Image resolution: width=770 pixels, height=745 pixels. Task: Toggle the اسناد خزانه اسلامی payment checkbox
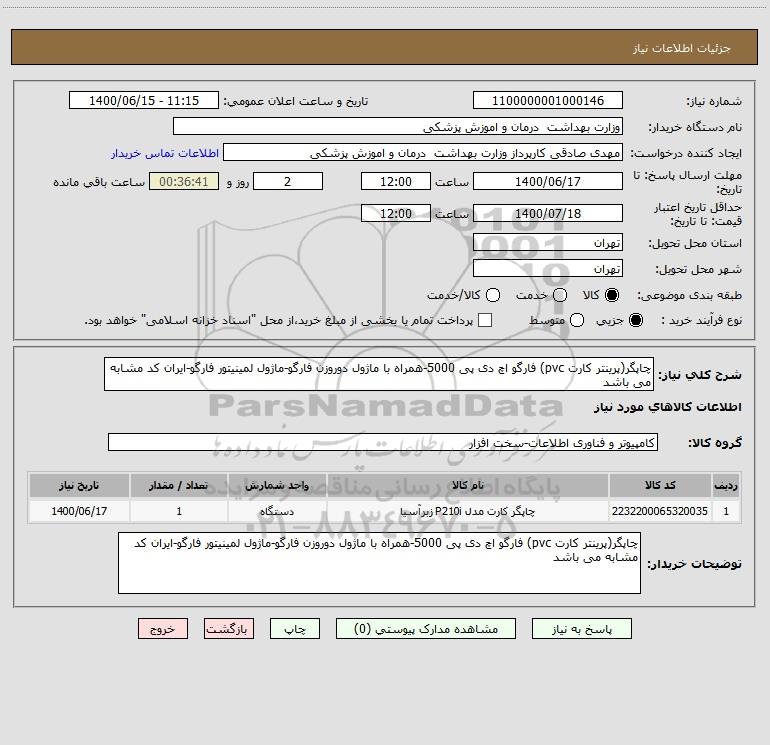[x=485, y=320]
